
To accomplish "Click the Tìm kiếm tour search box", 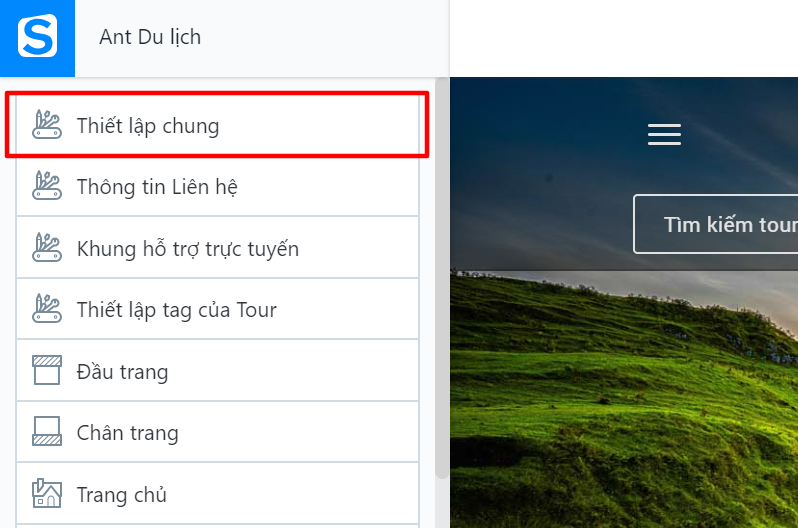I will [x=720, y=224].
